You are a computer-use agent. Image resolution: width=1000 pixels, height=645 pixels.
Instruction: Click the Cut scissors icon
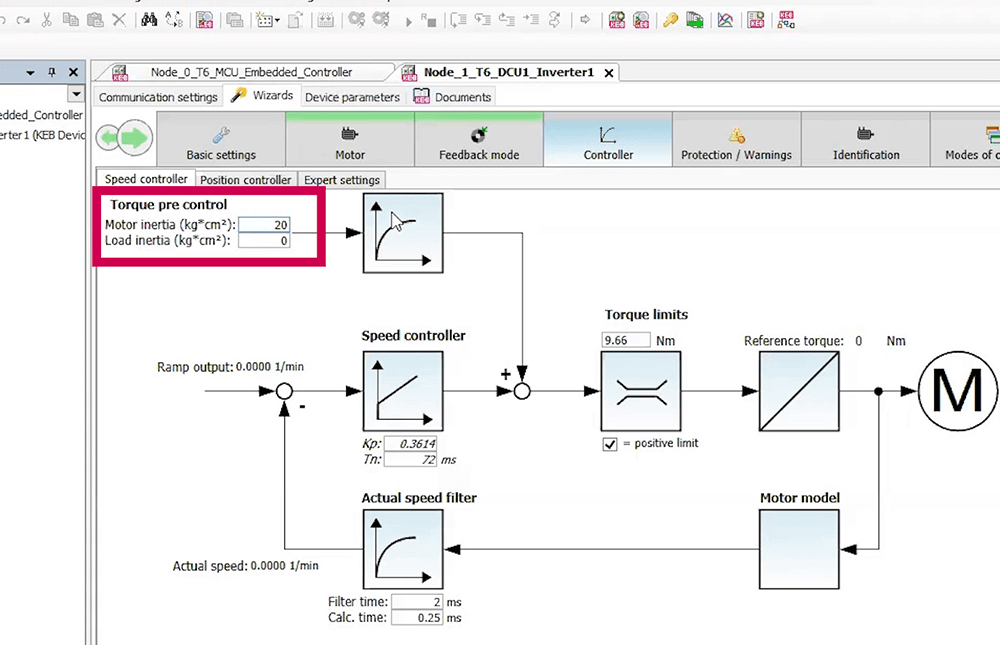coord(47,20)
